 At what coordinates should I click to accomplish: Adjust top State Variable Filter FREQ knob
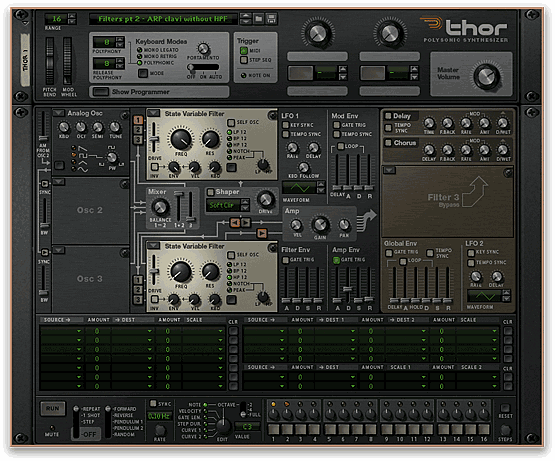[181, 139]
